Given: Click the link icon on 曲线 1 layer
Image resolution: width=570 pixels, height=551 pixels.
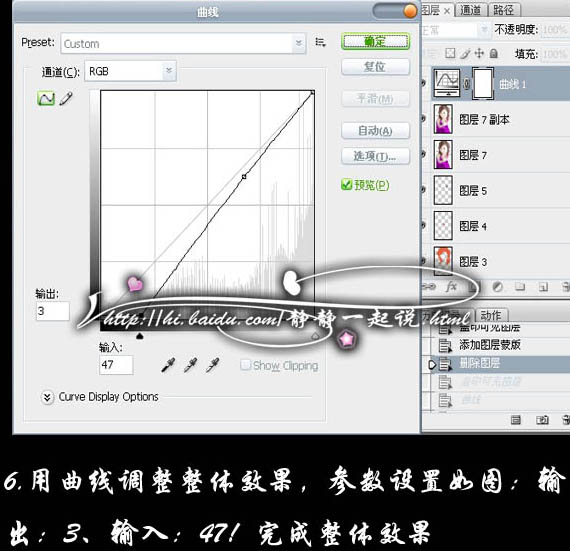Looking at the screenshot, I should coord(466,84).
